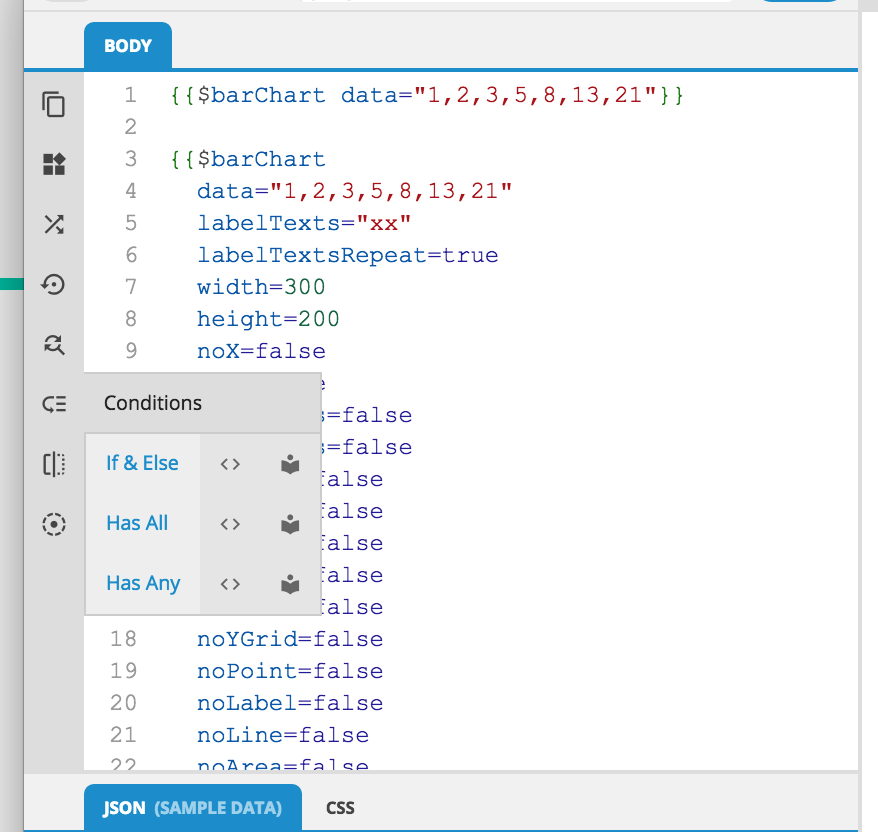
Task: Select the copy/duplicate icon in the sidebar
Action: [53, 104]
